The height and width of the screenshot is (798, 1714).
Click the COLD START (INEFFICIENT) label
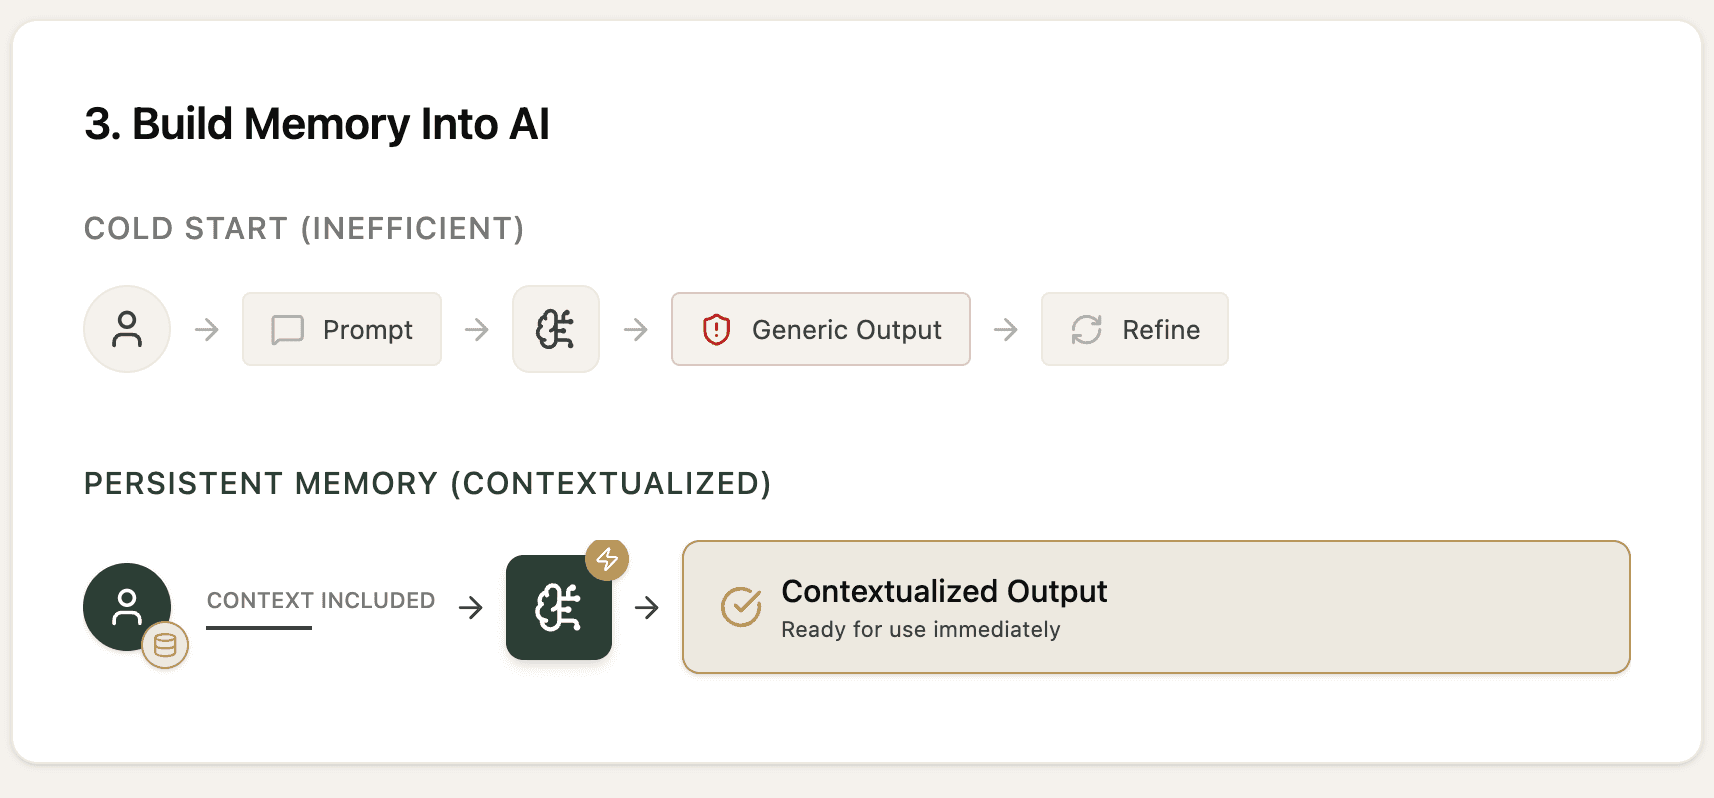[304, 228]
